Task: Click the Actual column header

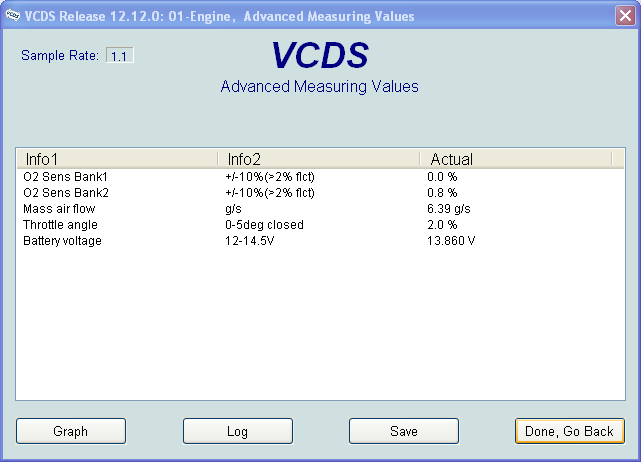Action: (x=516, y=159)
